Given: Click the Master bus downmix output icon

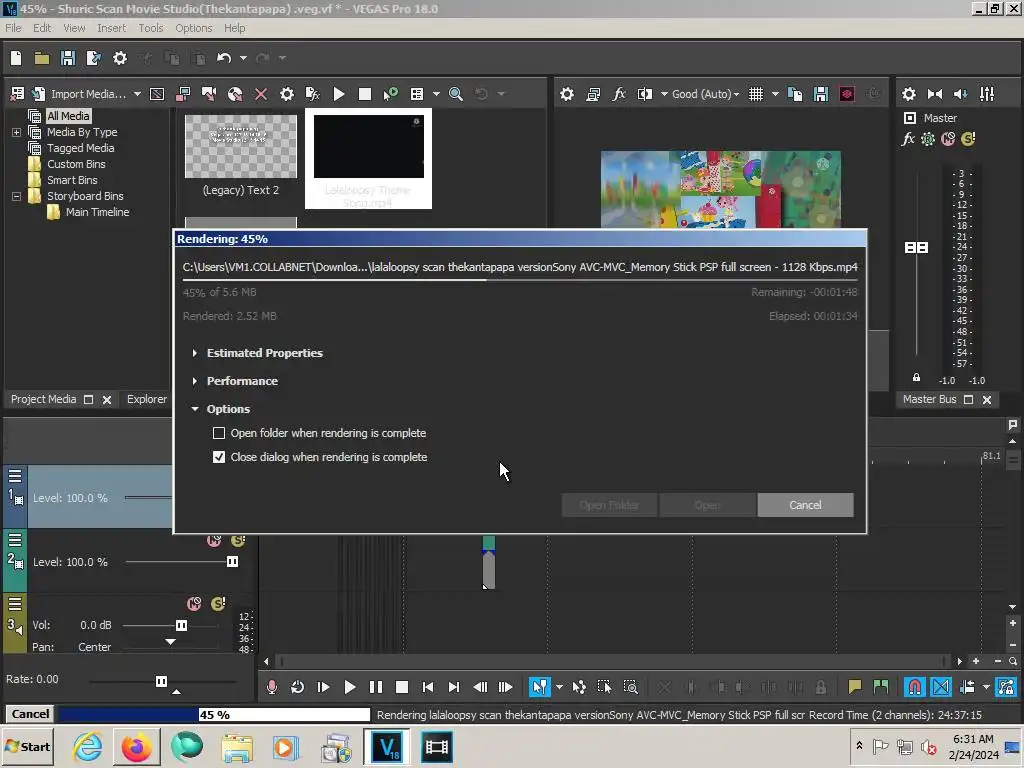Looking at the screenshot, I should point(935,94).
